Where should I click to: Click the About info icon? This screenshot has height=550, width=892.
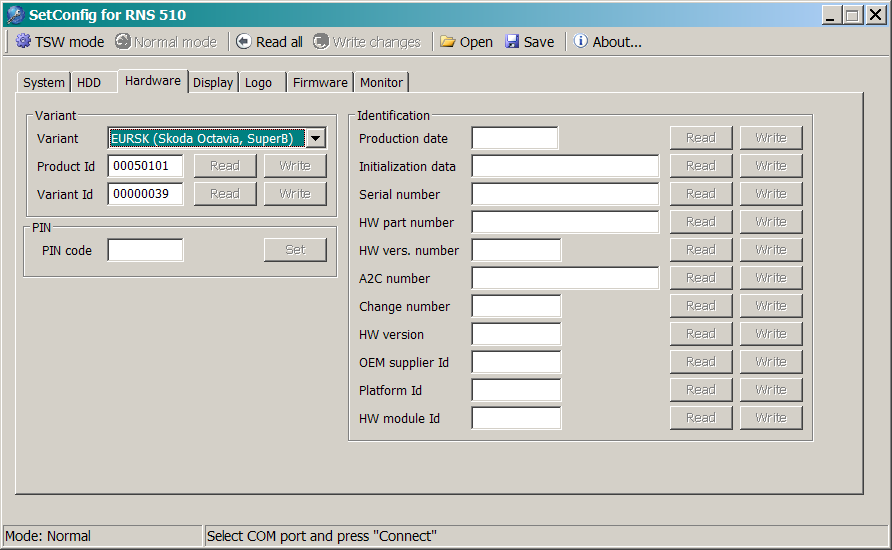coord(580,41)
